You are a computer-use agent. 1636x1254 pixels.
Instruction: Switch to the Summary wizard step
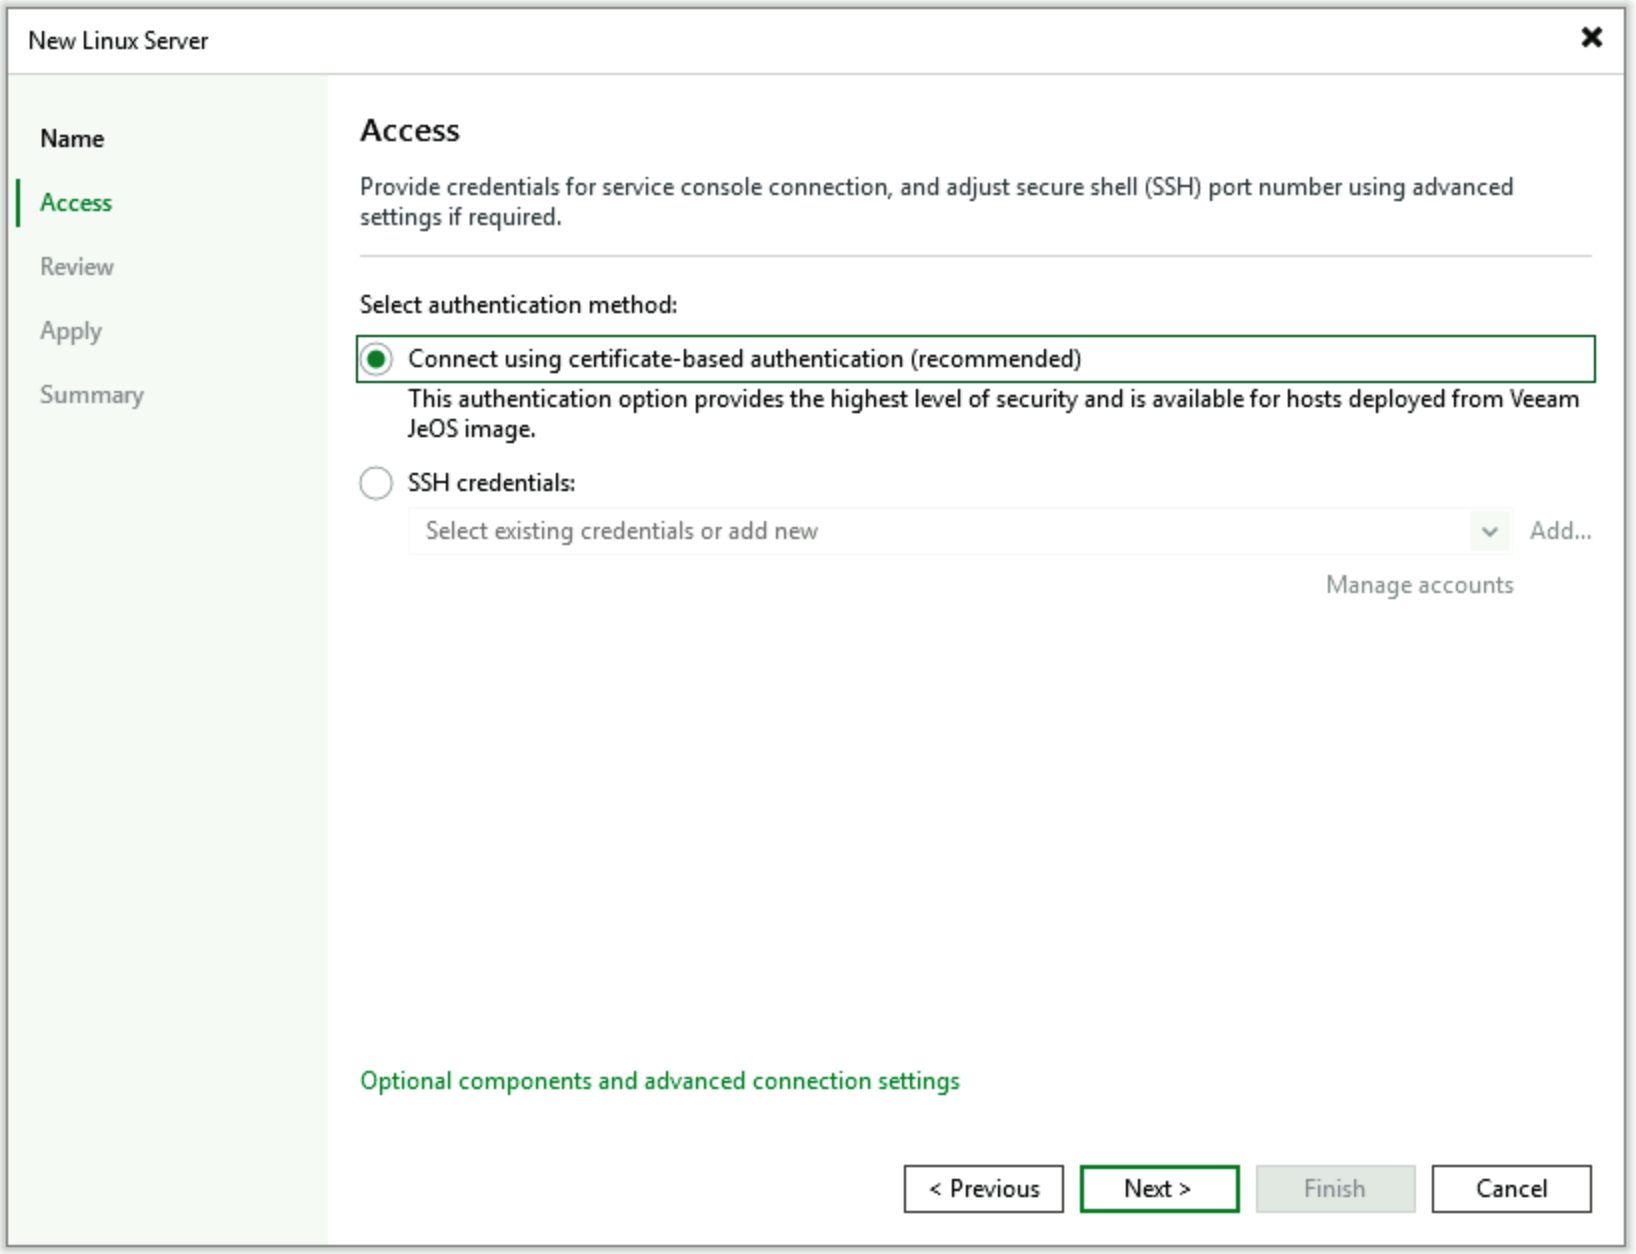92,395
